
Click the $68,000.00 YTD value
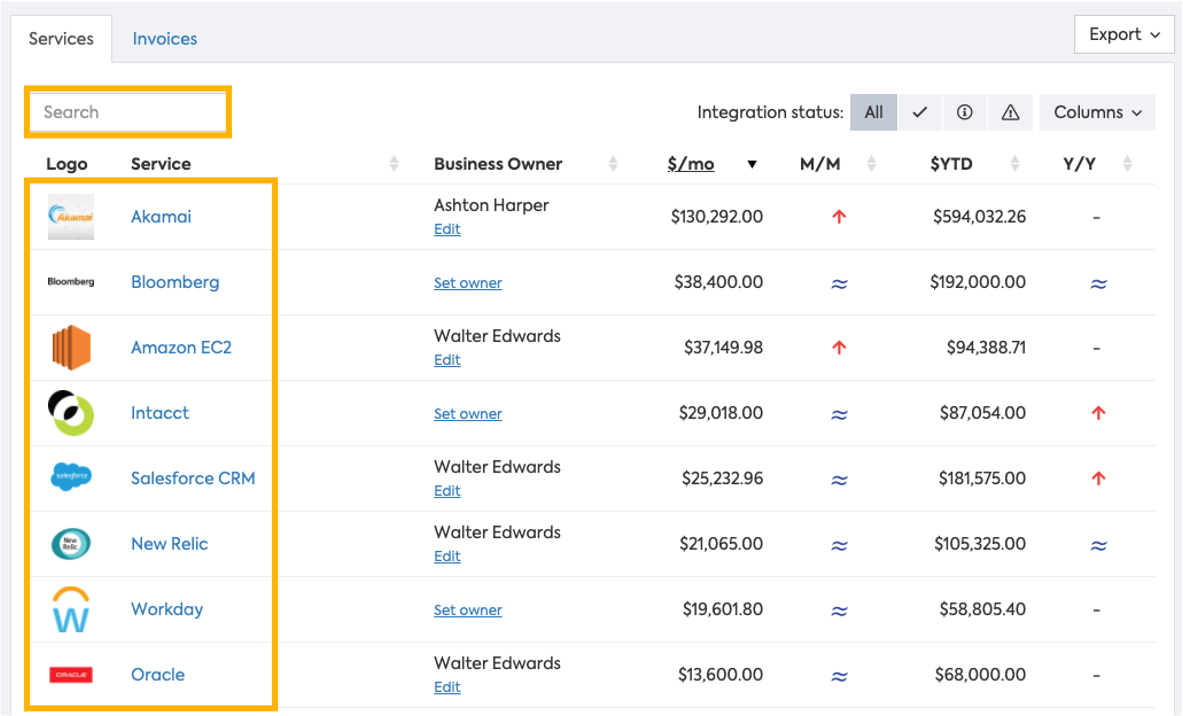pyautogui.click(x=980, y=675)
